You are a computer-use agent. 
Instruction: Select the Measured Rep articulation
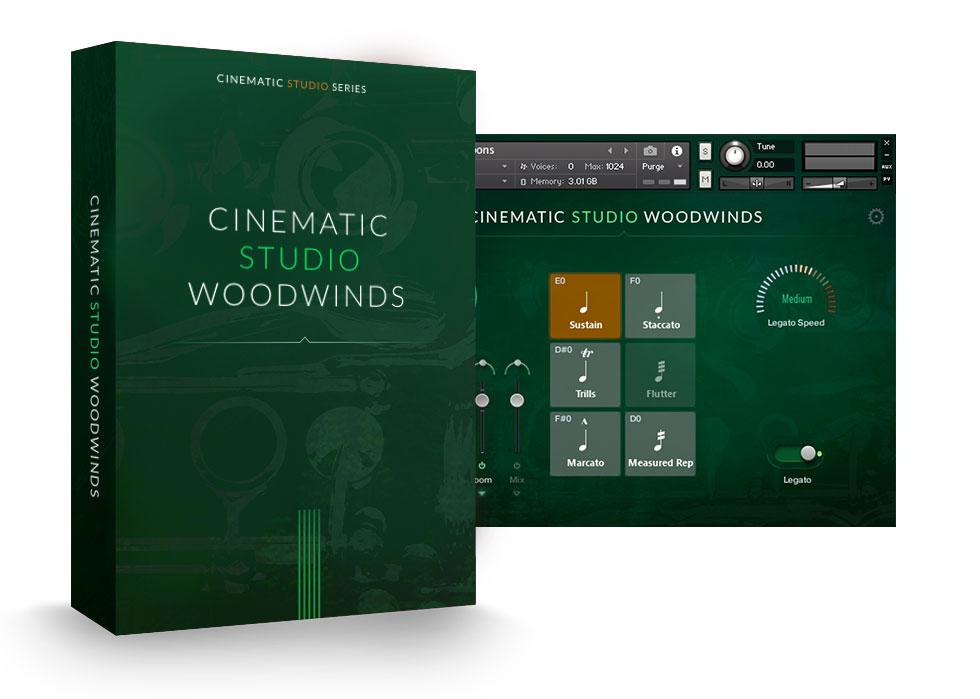tap(660, 443)
